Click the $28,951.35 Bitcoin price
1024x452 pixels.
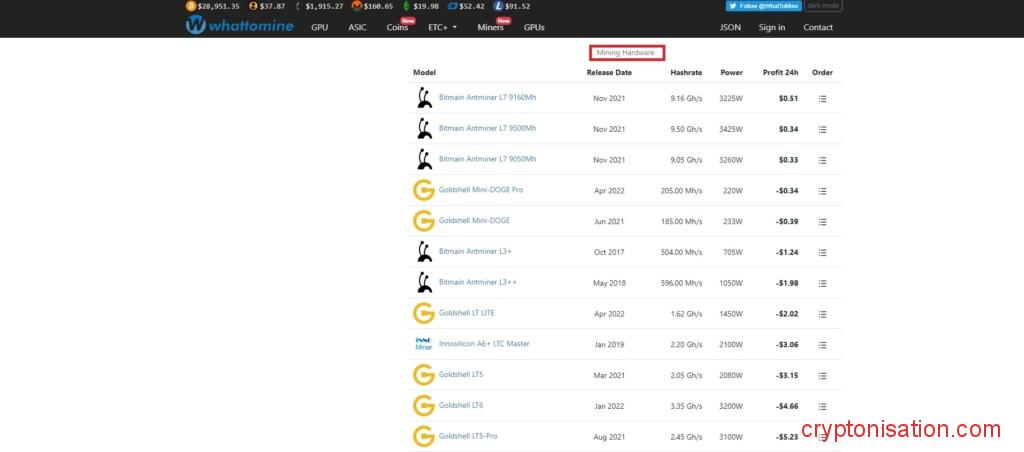pos(218,6)
